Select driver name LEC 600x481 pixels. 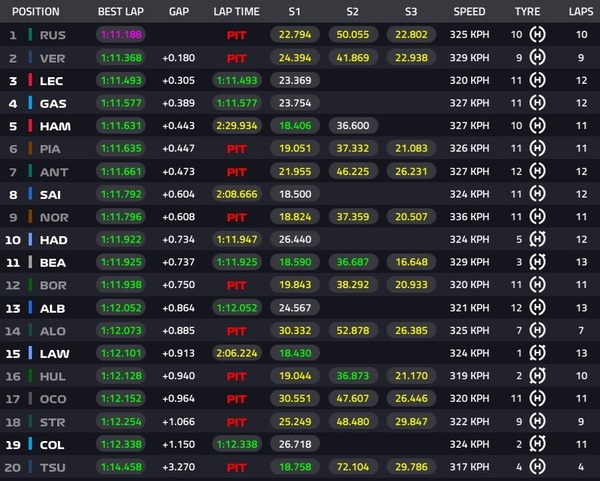pyautogui.click(x=53, y=81)
